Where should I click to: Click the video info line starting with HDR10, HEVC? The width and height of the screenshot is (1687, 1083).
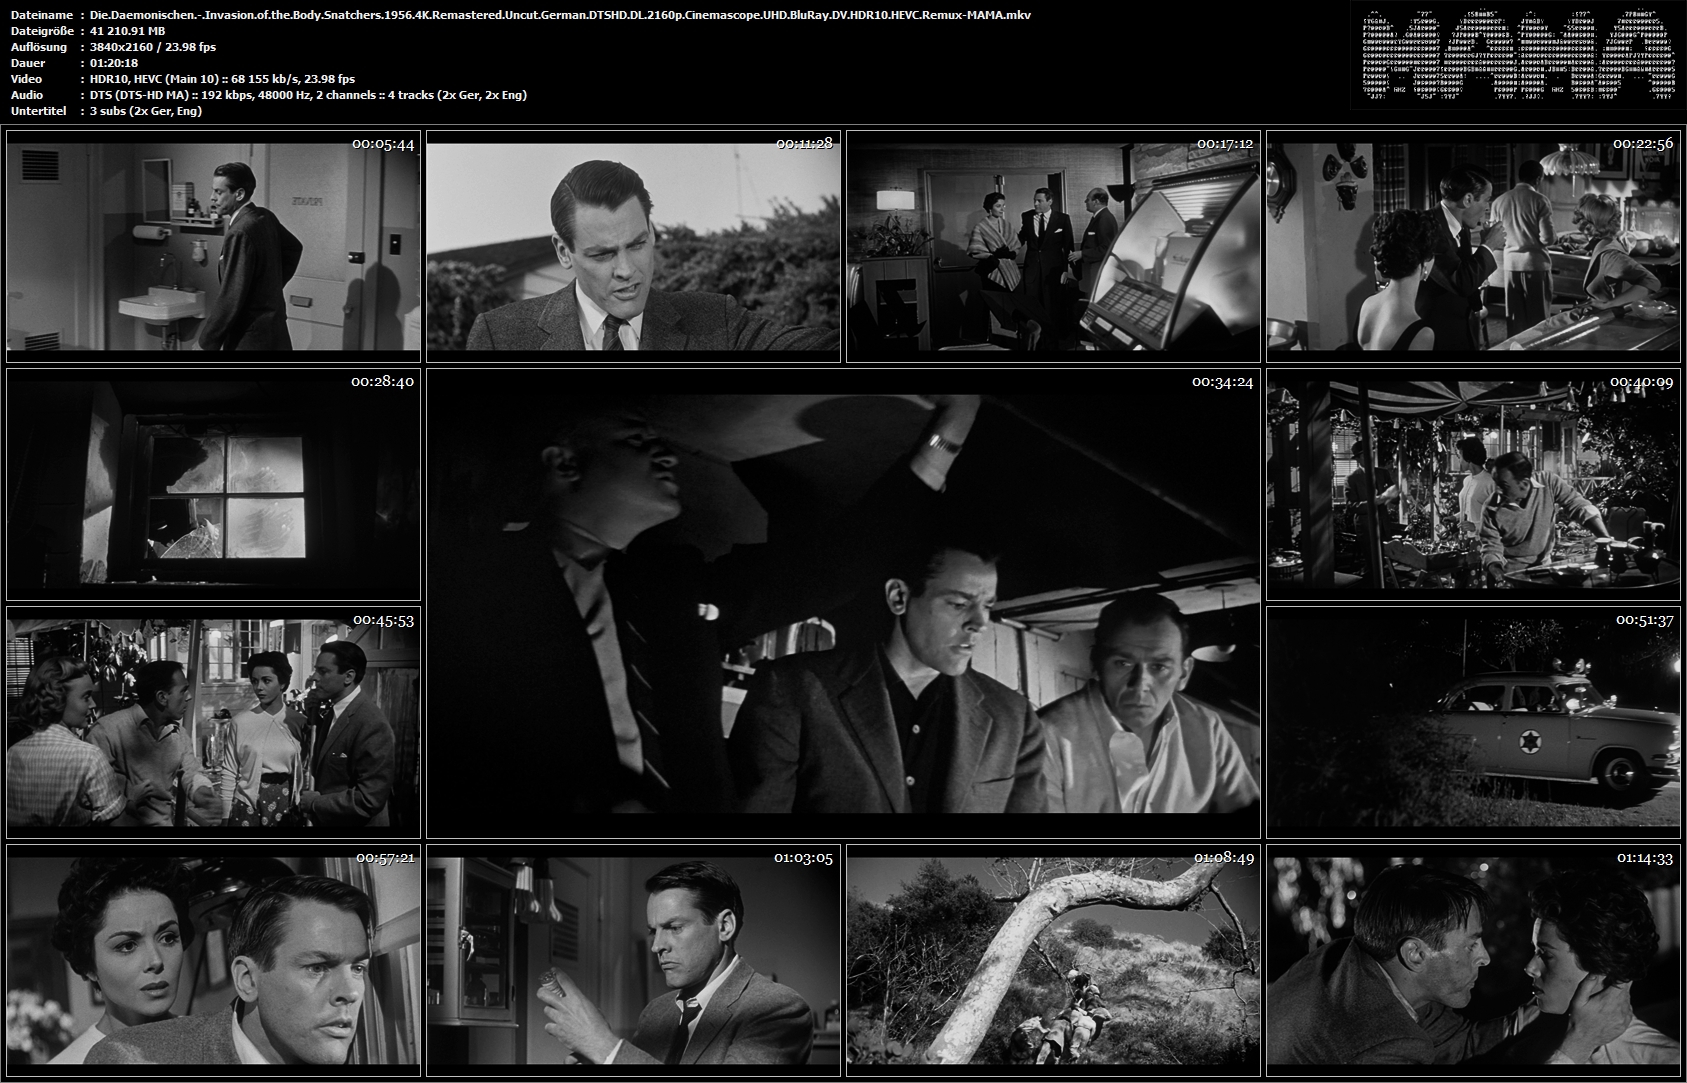click(x=222, y=79)
